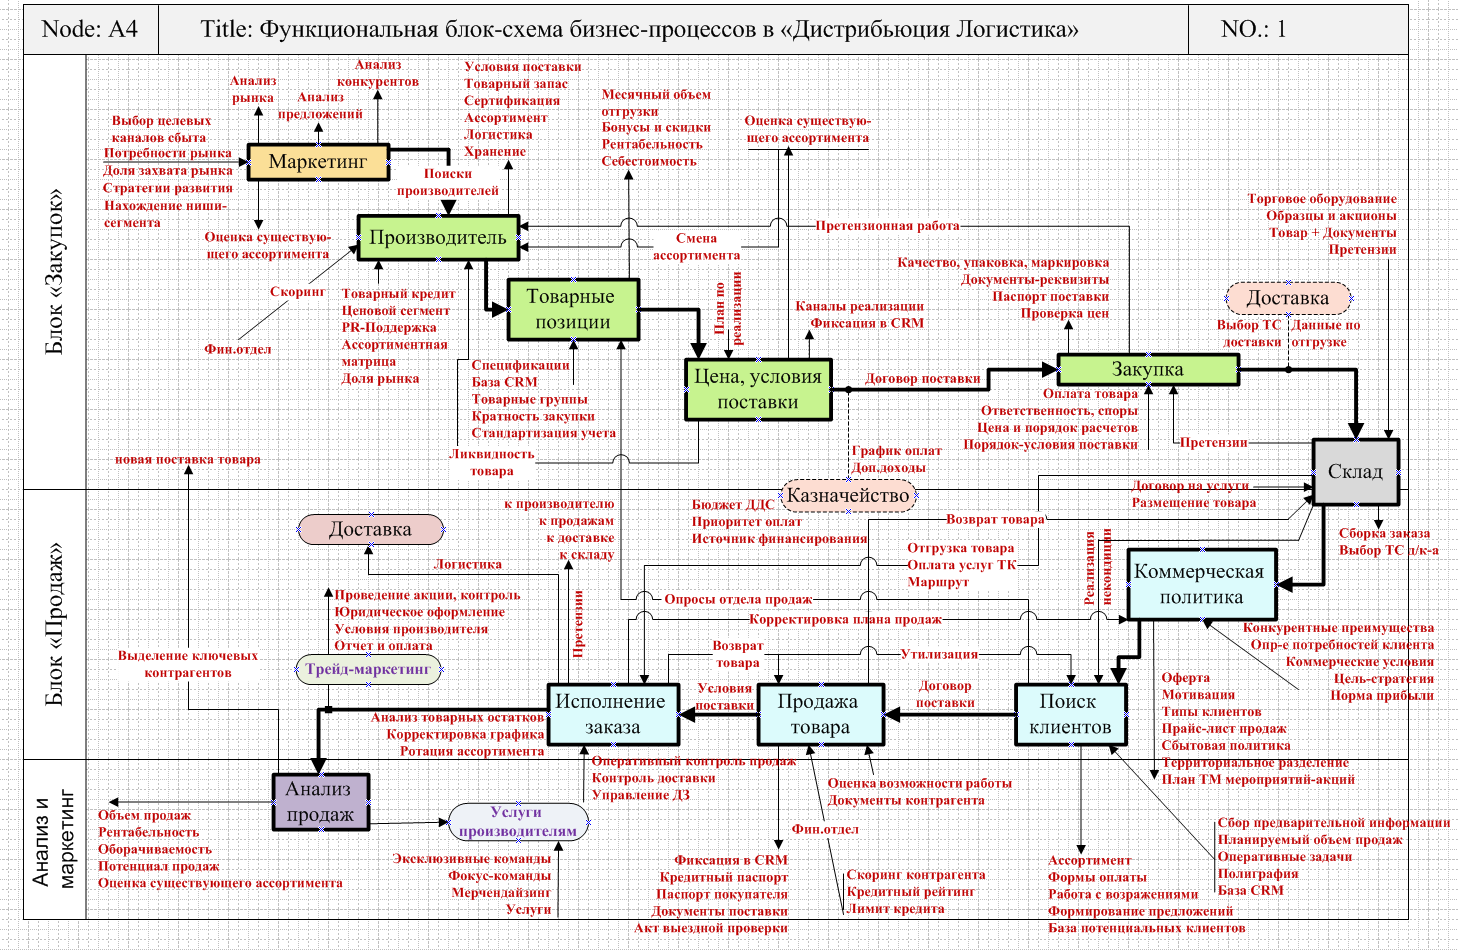Select the Оценка возможности работы label
This screenshot has height=950, width=1458.
[x=920, y=783]
